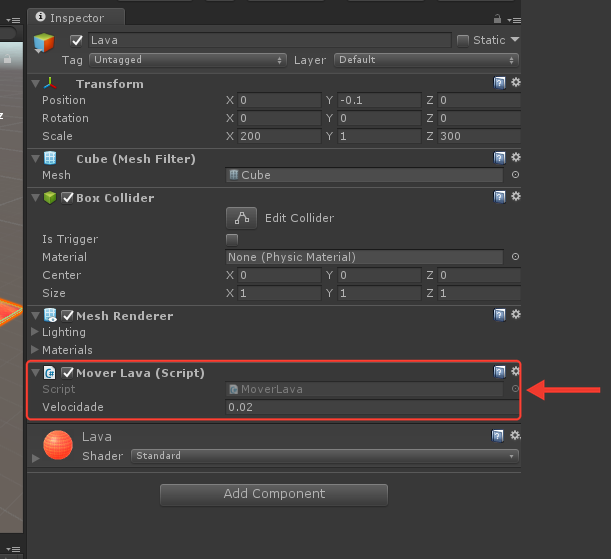Screen dimensions: 611x559
Task: Click the Edit Collider shape button
Action: [x=241, y=218]
